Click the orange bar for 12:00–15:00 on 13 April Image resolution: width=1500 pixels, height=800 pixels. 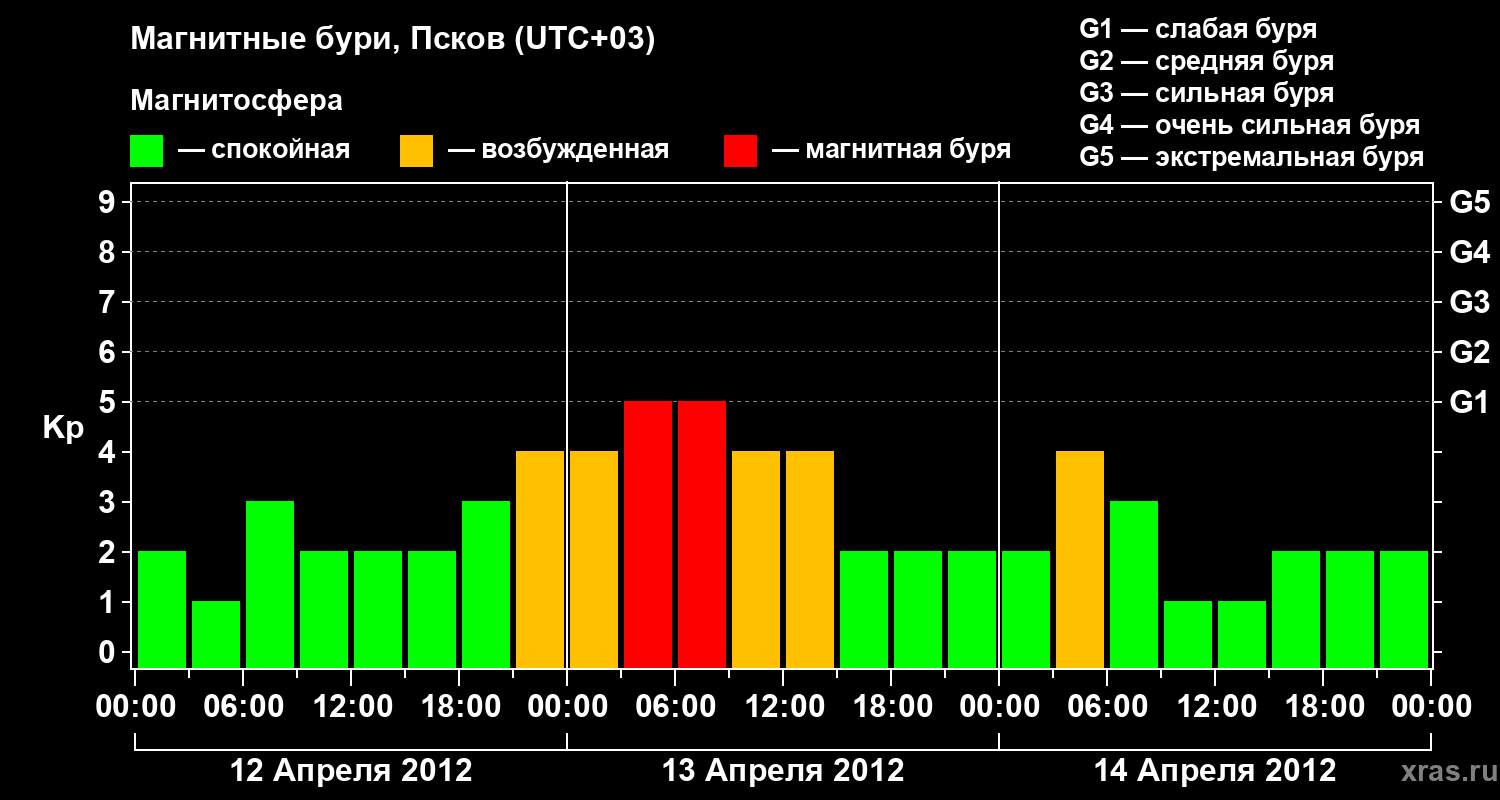point(810,559)
